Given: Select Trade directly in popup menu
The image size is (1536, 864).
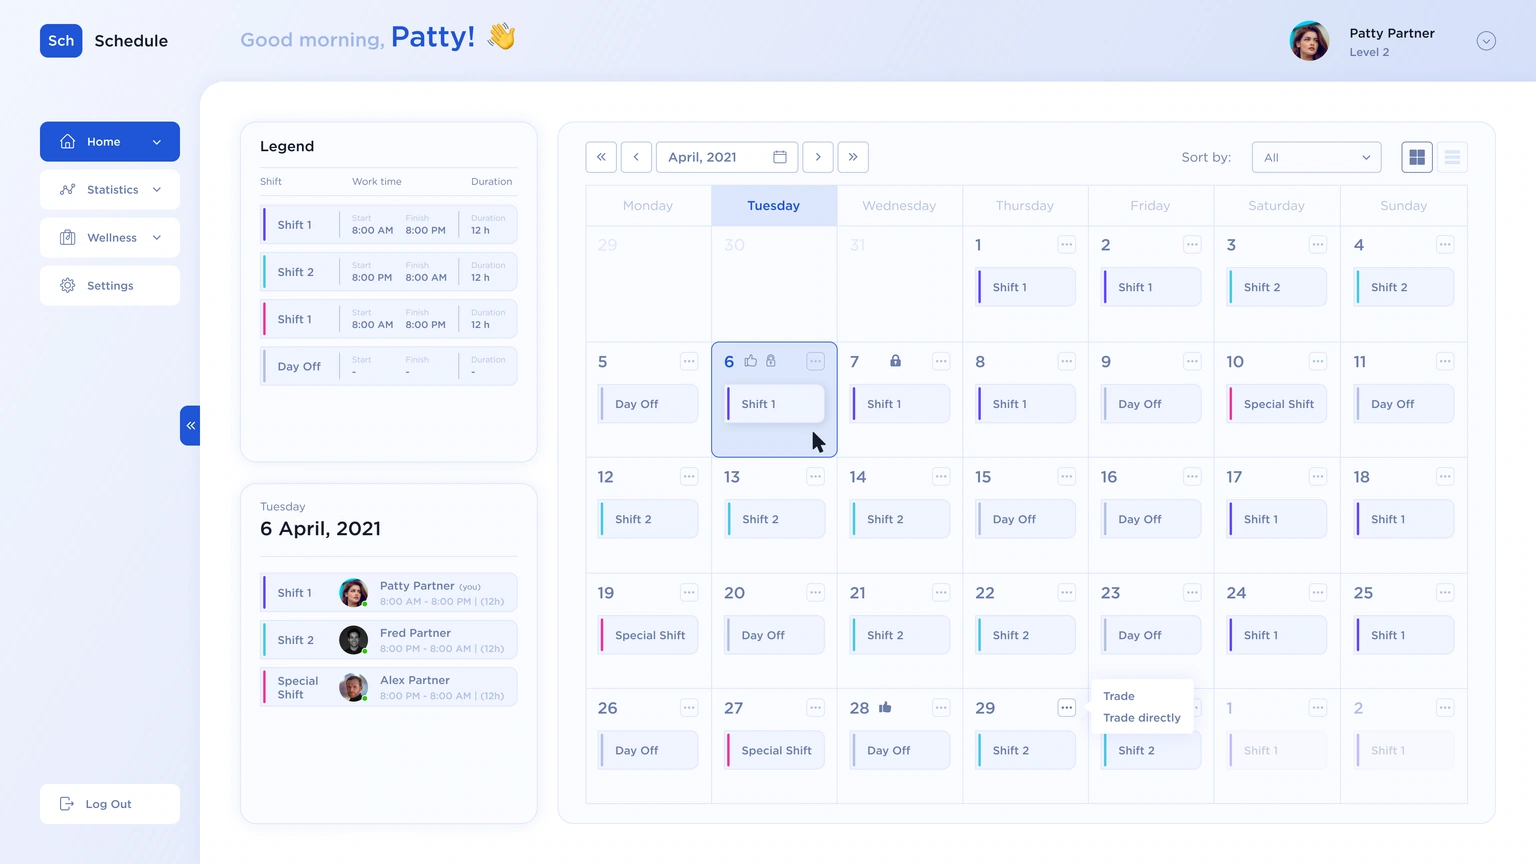Looking at the screenshot, I should click(1142, 718).
